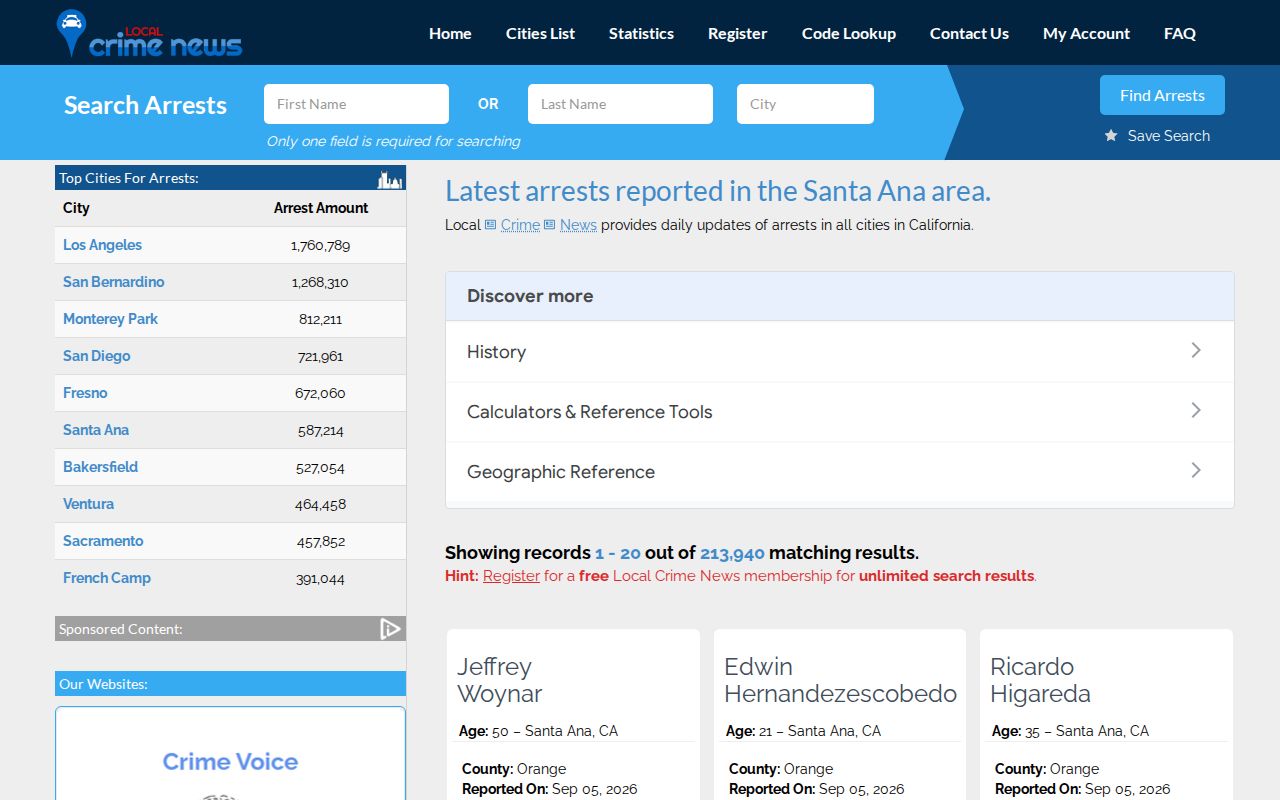
Task: Click the Arrest Amount column header
Action: [321, 208]
